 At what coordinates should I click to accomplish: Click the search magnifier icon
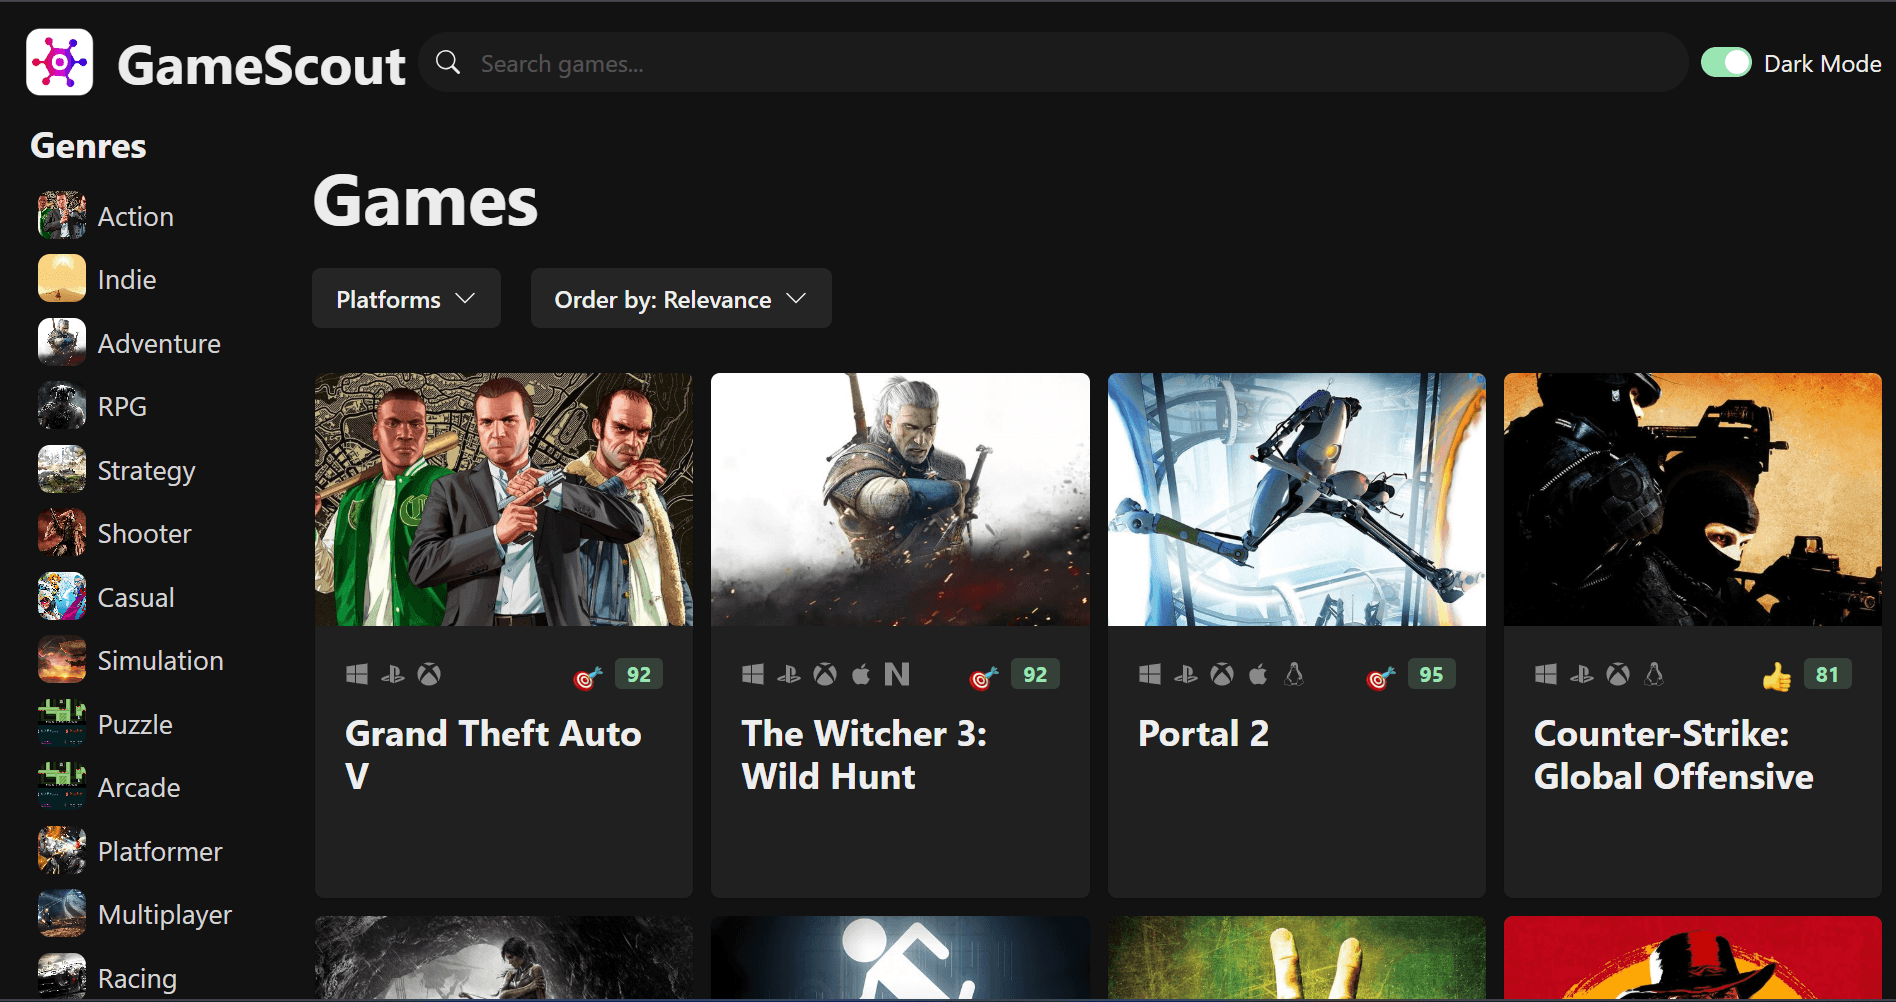448,63
